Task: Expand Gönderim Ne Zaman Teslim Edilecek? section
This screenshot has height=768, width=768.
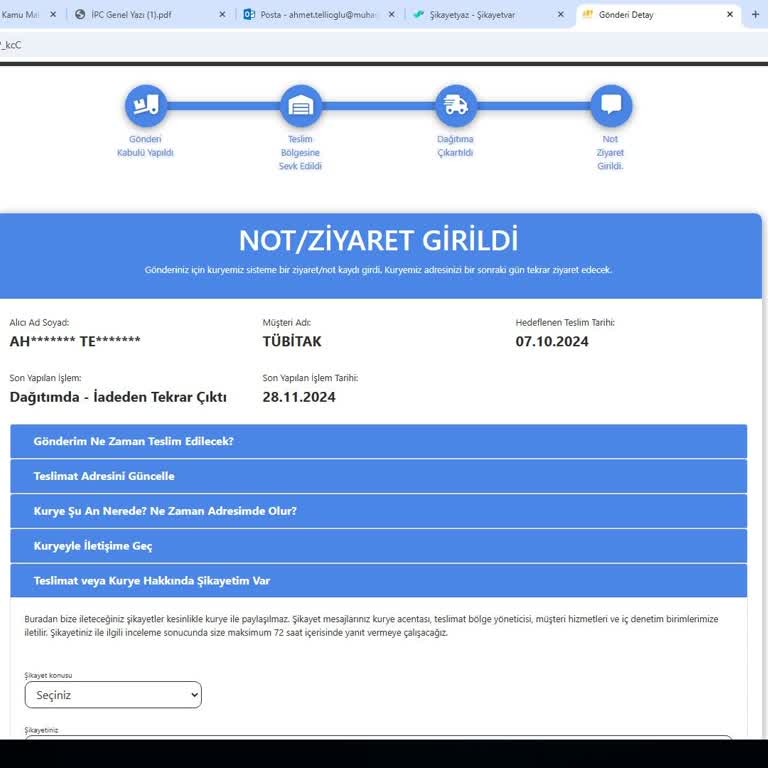Action: click(379, 441)
